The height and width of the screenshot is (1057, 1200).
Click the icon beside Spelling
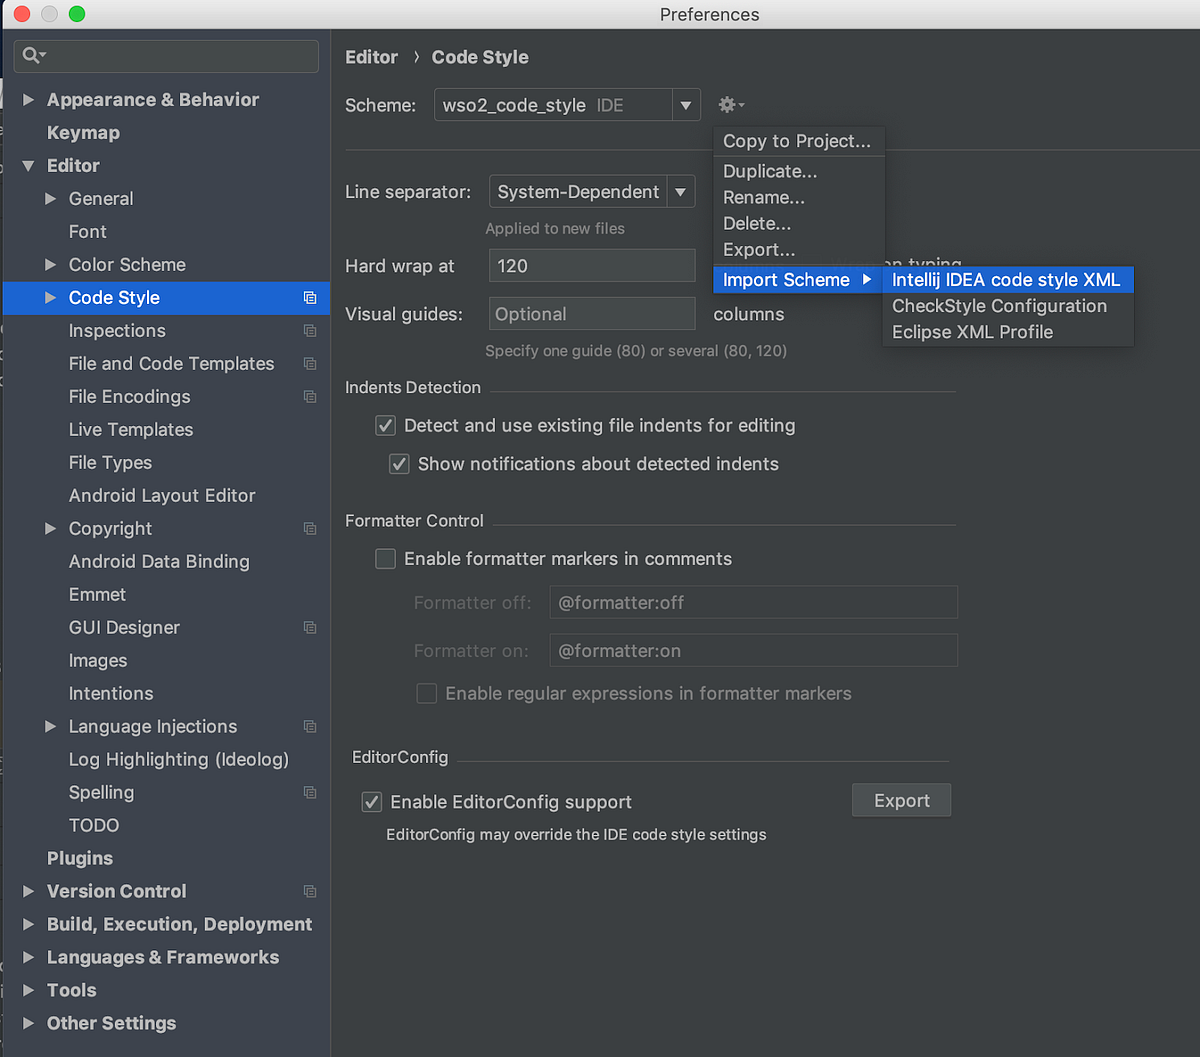click(x=310, y=791)
